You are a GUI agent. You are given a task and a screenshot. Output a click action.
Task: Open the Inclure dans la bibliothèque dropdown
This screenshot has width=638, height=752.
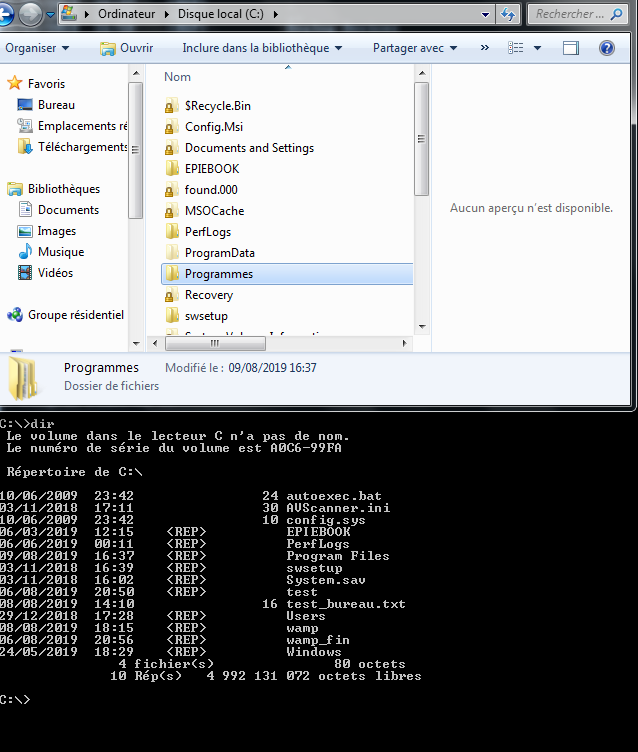click(x=261, y=48)
